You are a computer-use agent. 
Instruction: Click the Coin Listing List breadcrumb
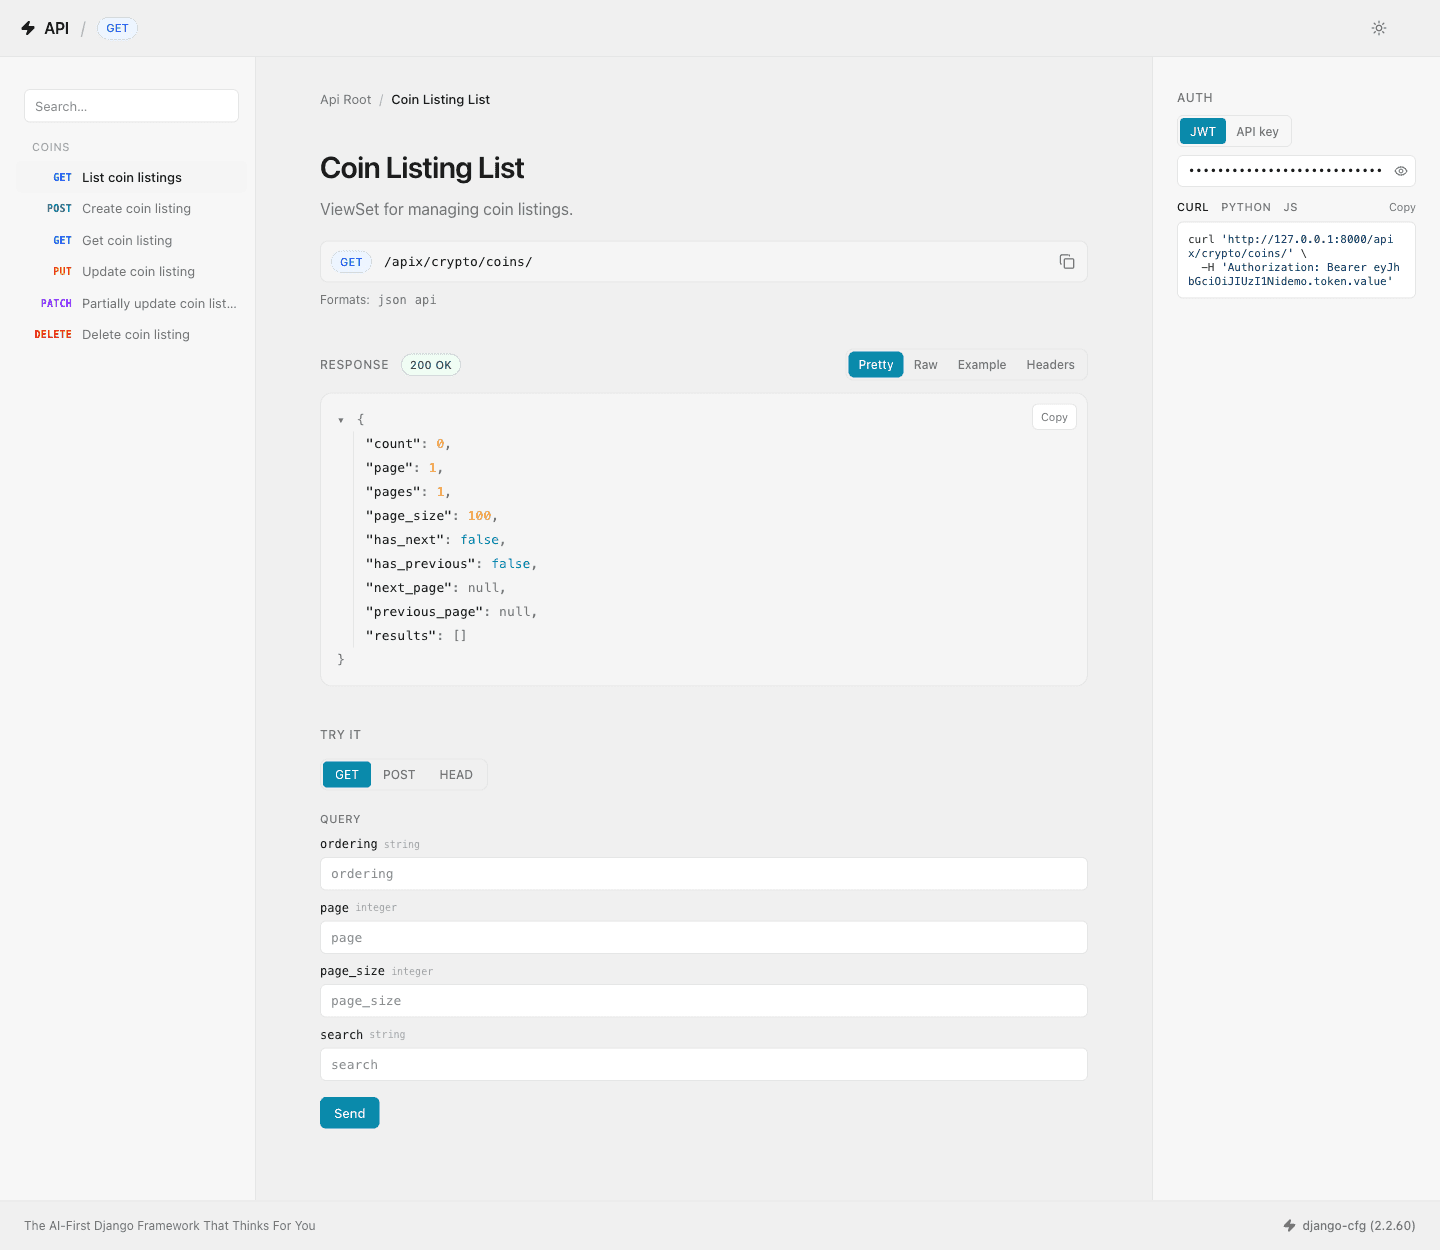(x=440, y=100)
